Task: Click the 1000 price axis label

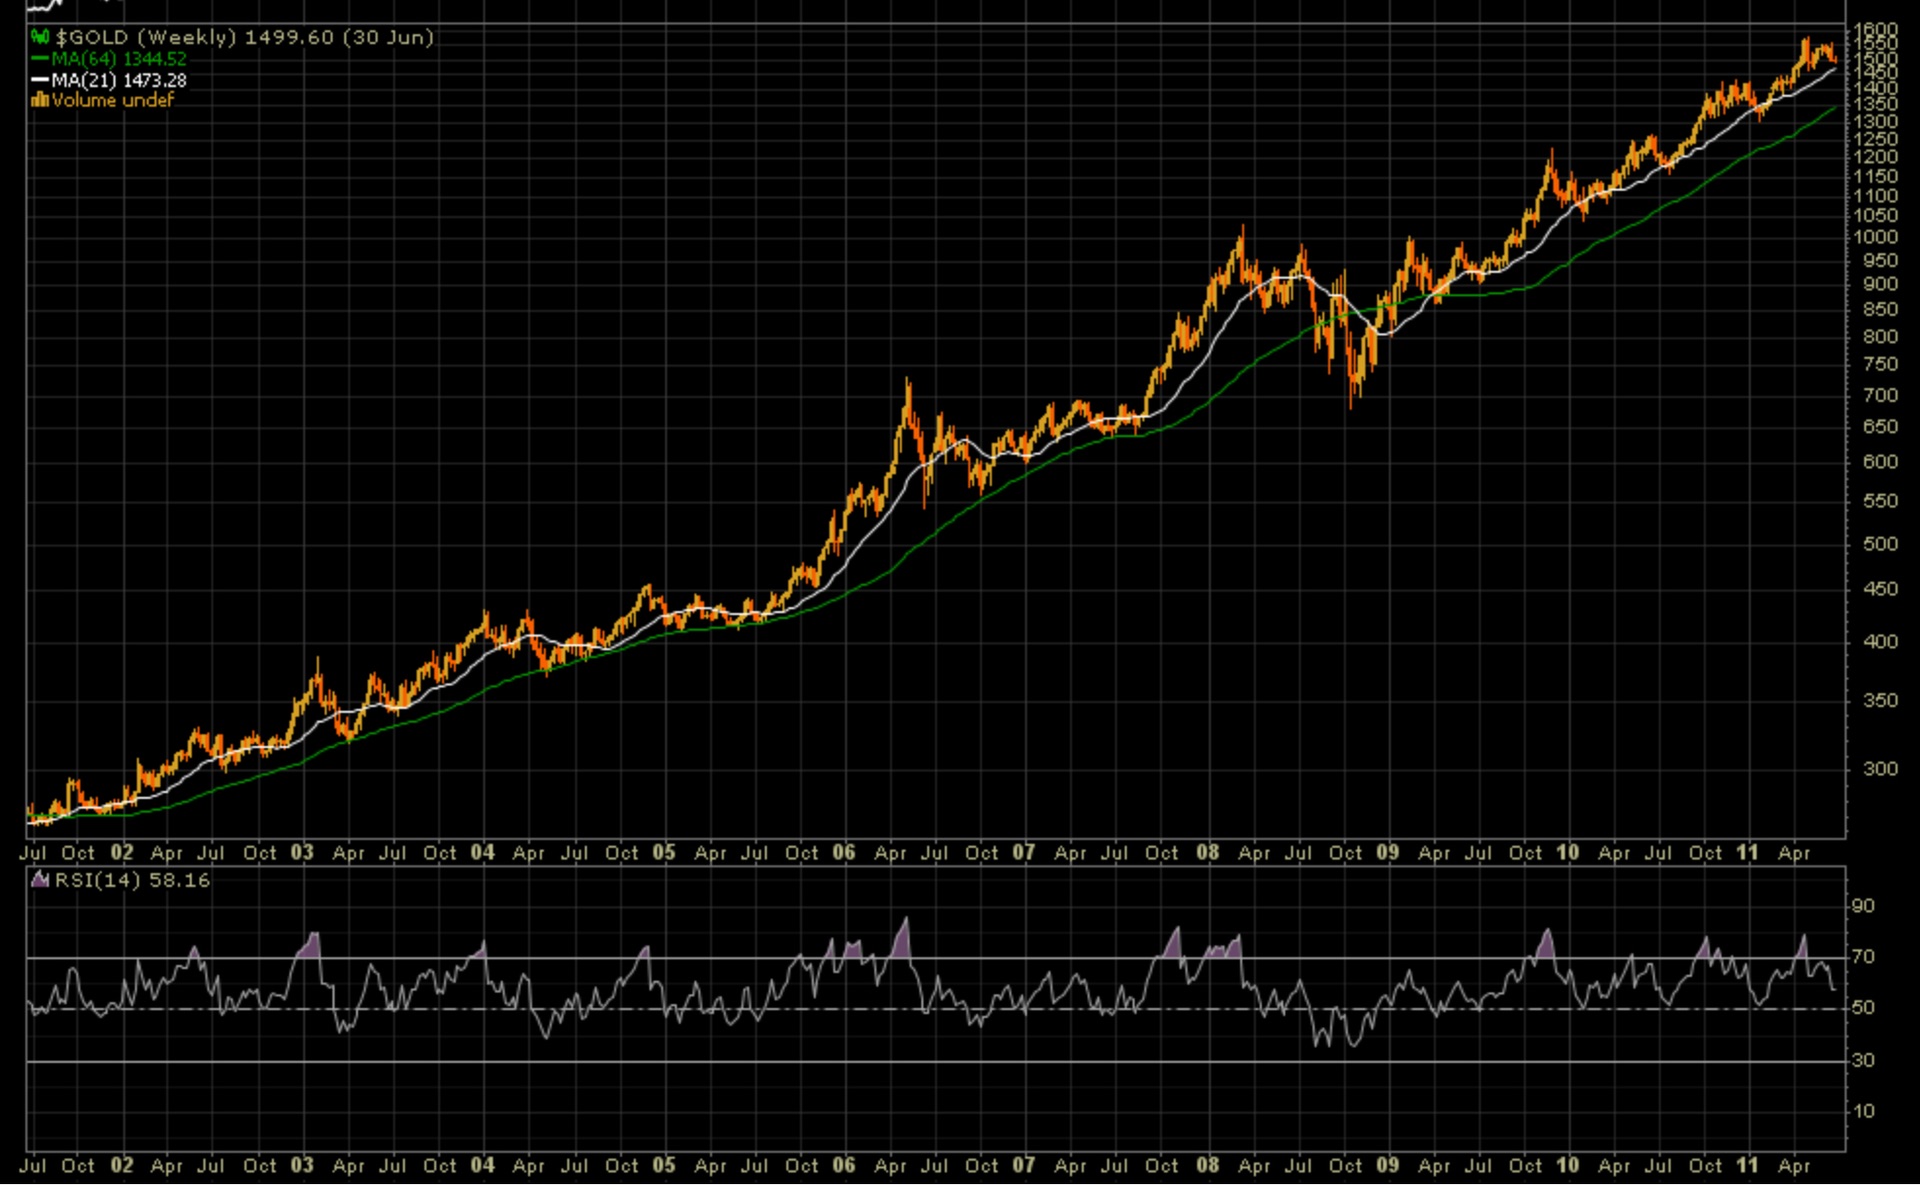Action: click(1874, 238)
